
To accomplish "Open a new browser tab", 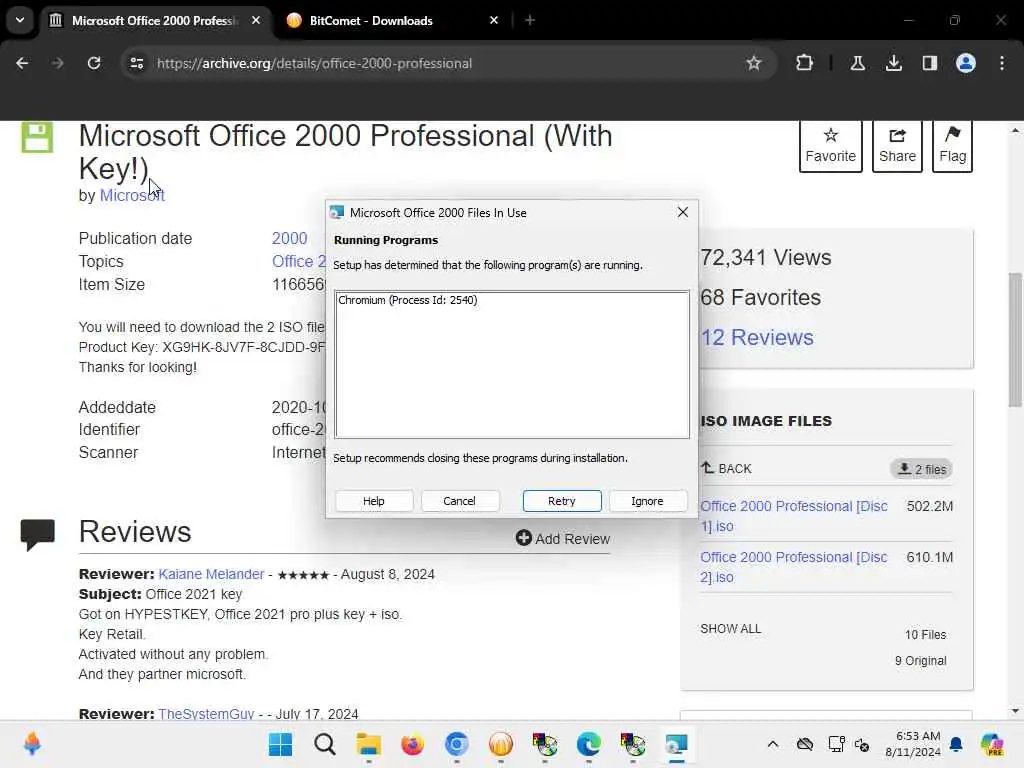I will pyautogui.click(x=530, y=20).
